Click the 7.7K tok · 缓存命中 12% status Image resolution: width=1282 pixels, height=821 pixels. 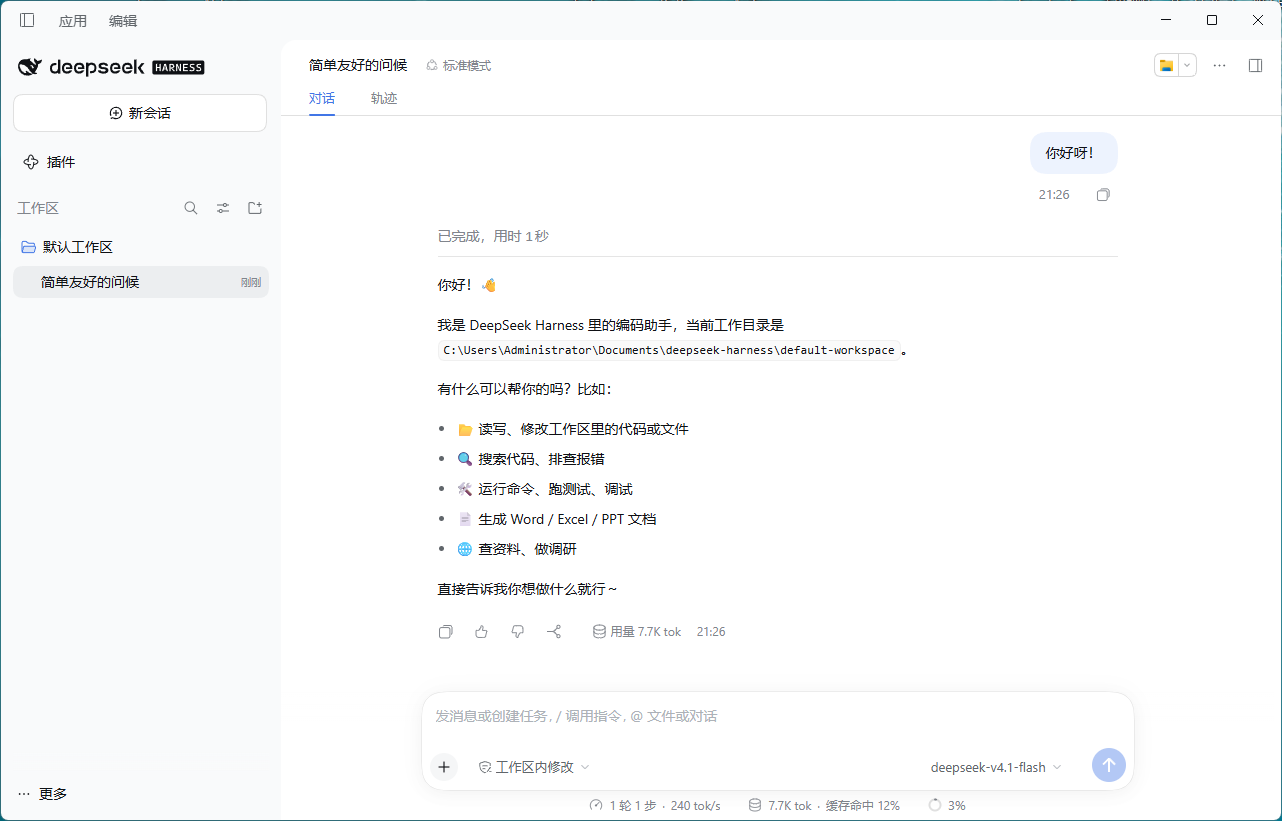[824, 805]
